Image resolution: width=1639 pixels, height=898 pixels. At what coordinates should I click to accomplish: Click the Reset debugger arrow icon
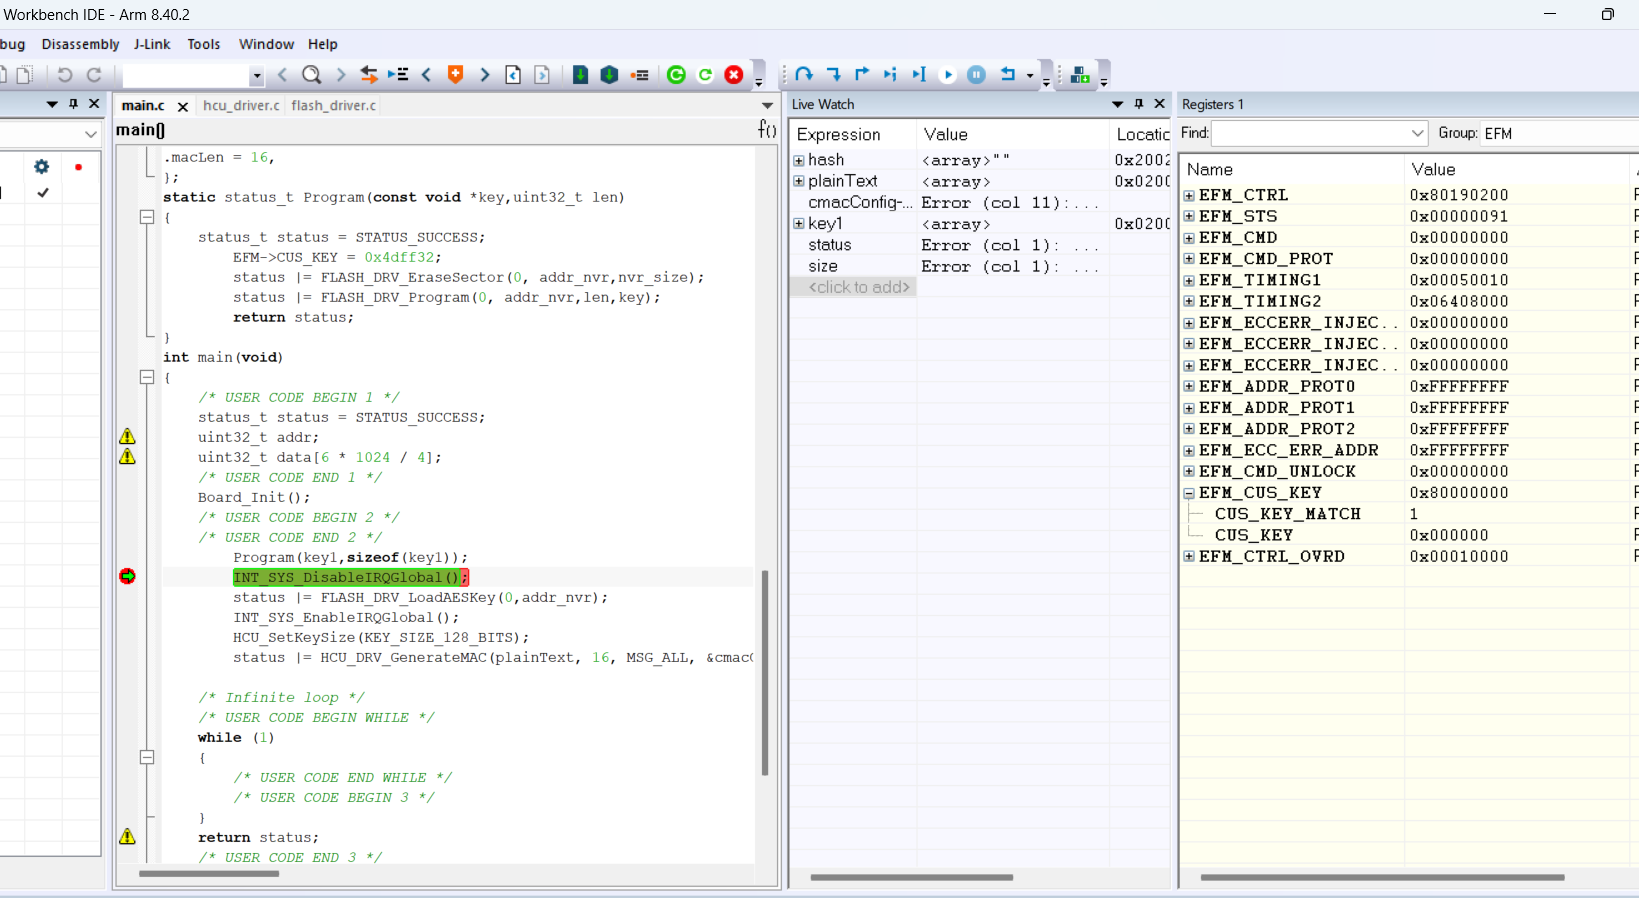(1008, 75)
